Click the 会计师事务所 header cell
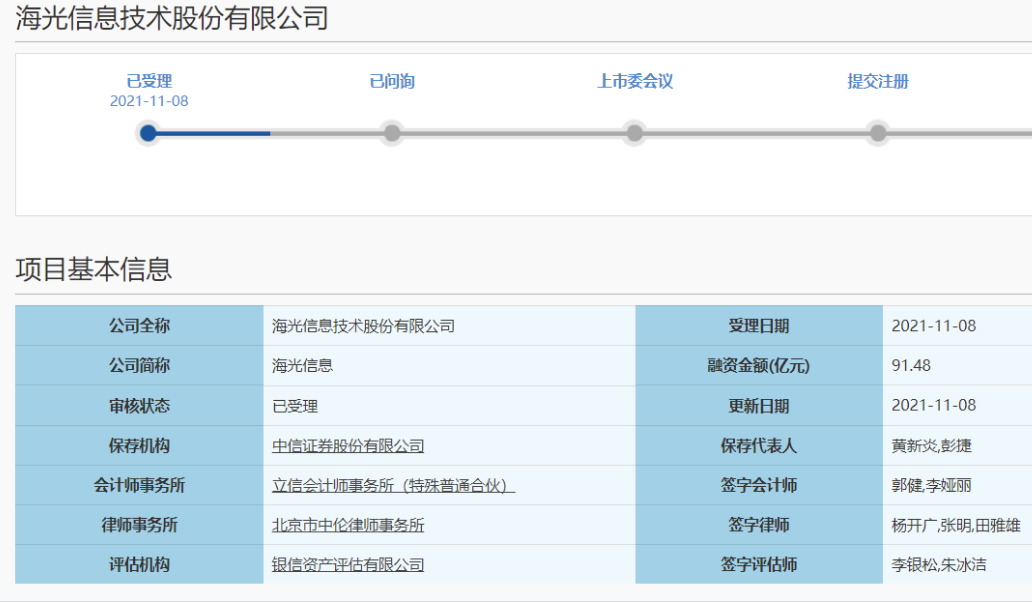 (140, 486)
